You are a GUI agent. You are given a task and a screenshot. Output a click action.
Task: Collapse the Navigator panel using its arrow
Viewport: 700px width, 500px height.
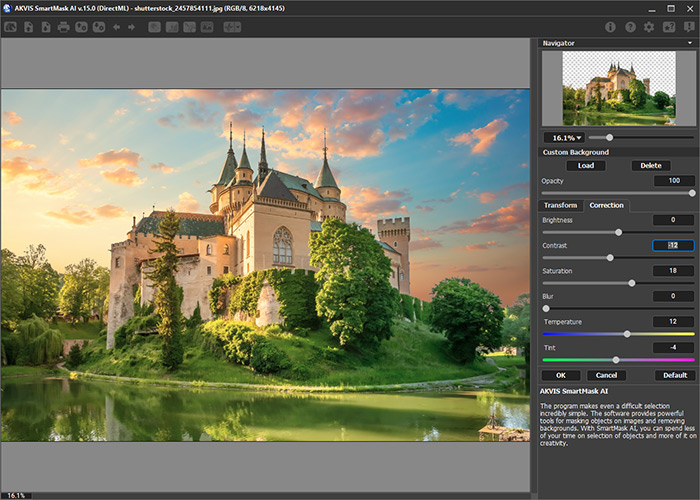point(689,44)
